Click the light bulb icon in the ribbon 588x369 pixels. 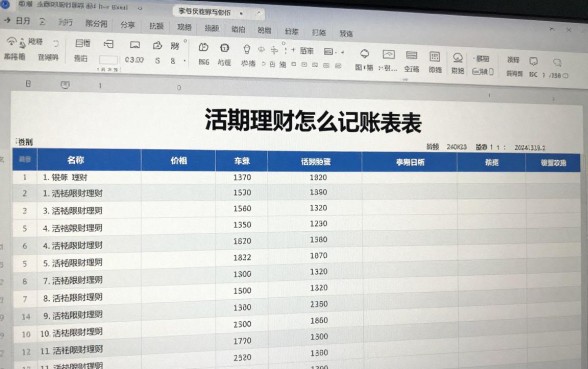tap(246, 49)
